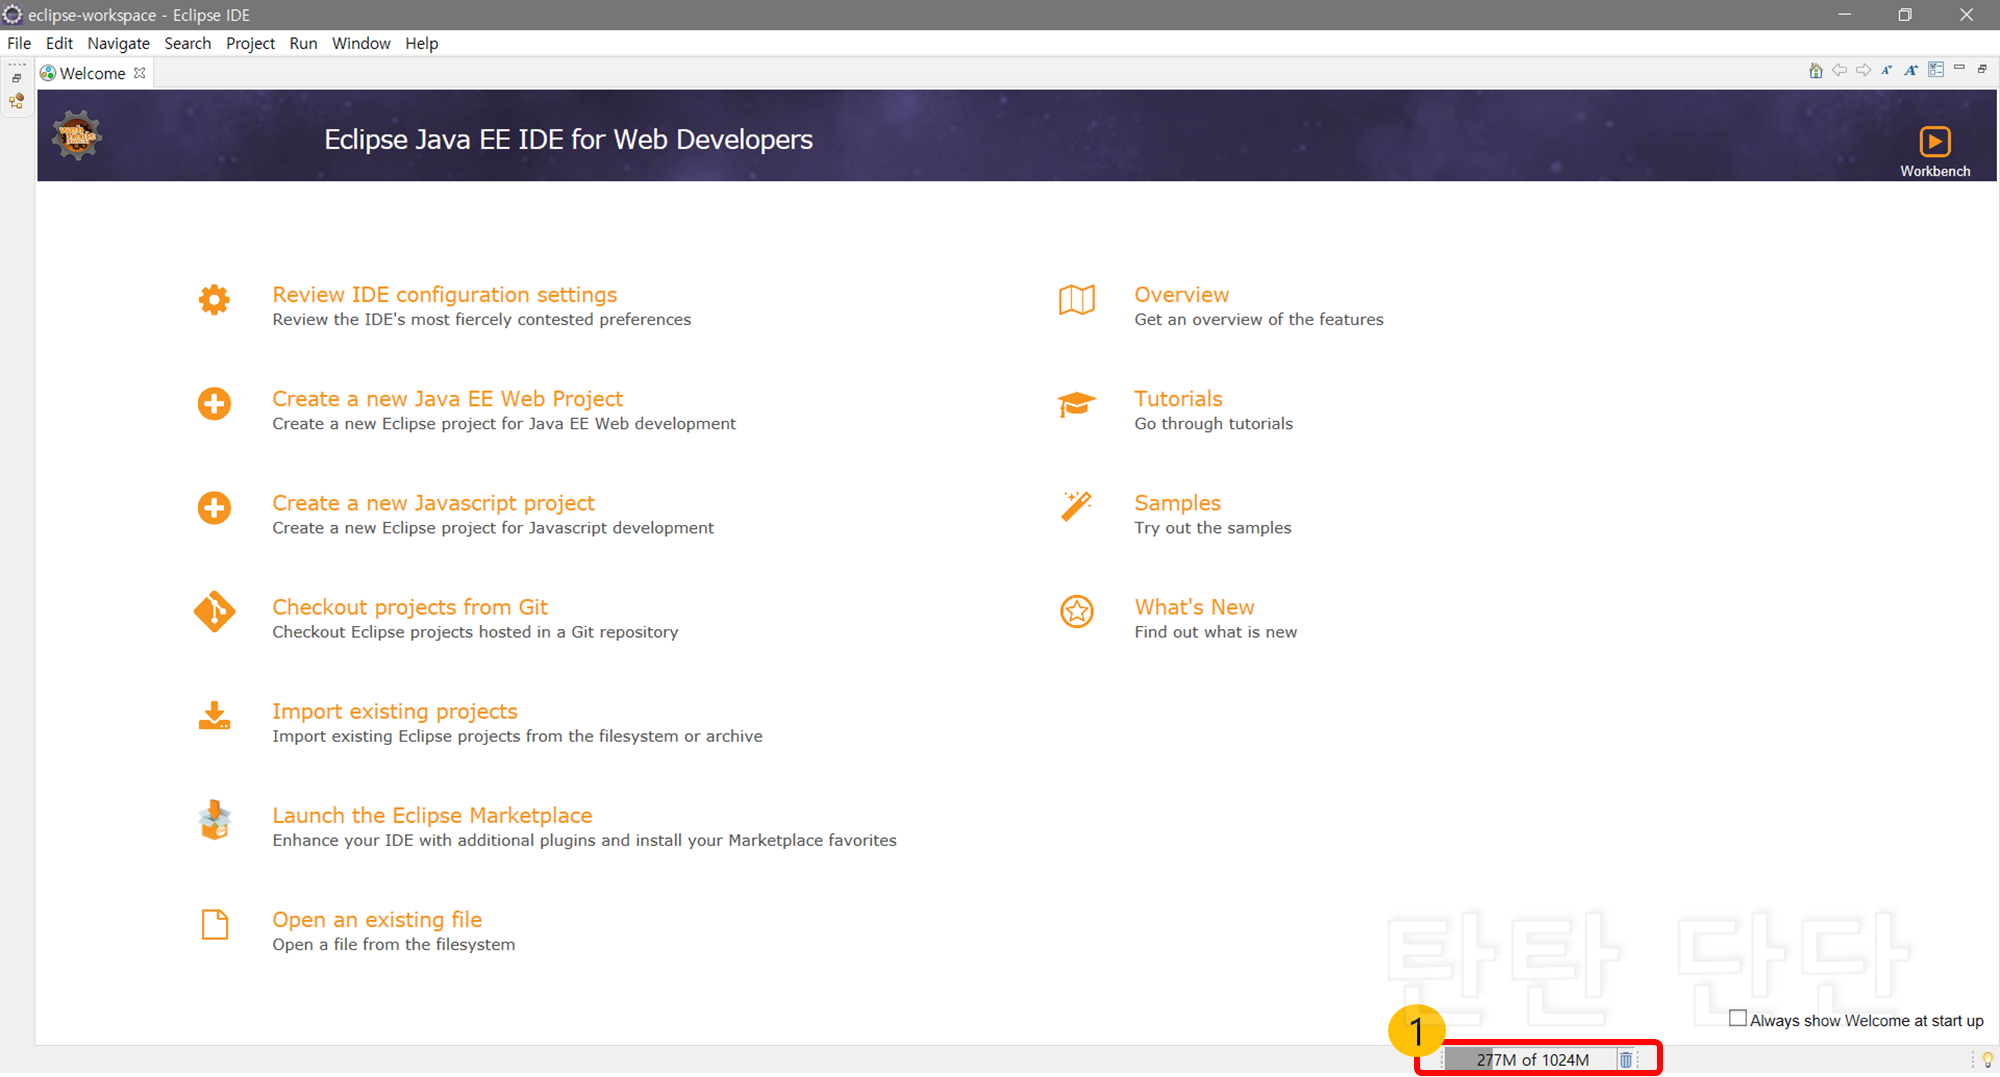
Task: Click the plus icon for Java EE Web Project
Action: (x=214, y=404)
